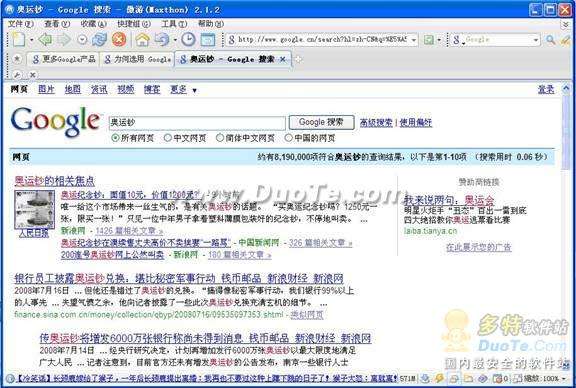Click the ad blocker counter icon
This screenshot has width=576, height=388.
(500, 378)
